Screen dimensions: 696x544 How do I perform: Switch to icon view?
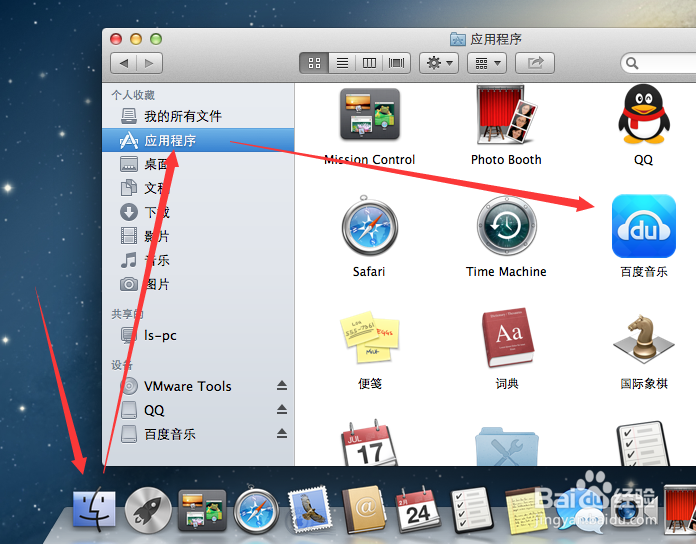click(314, 63)
